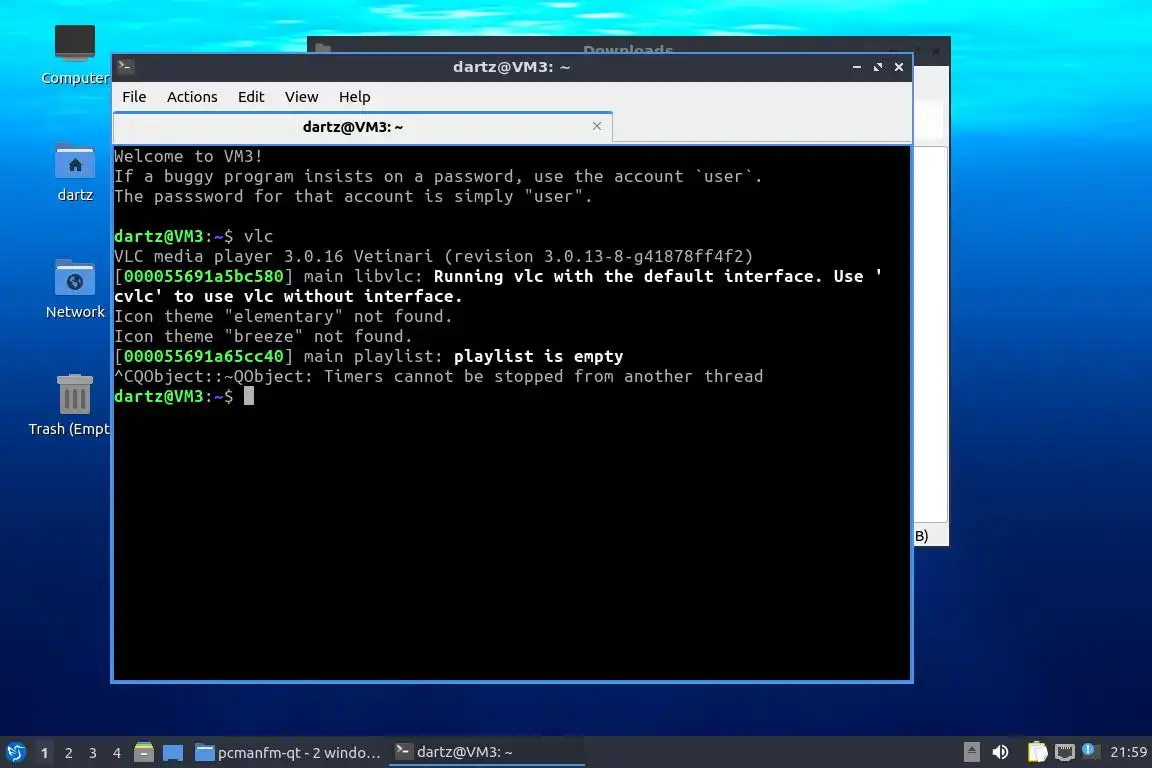
Task: Click 'Icon theme "elementary" not found.' line
Action: pos(283,317)
